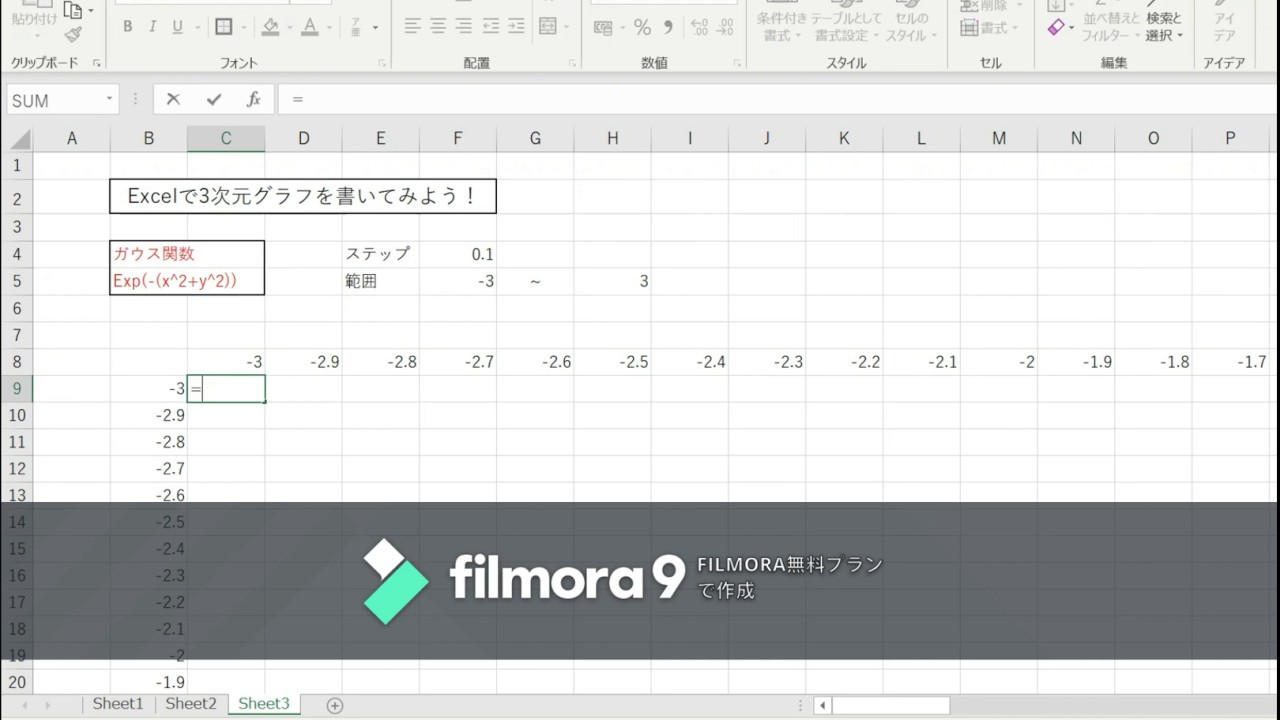1280x720 pixels.
Task: Click the fill color bucket
Action: coord(270,27)
